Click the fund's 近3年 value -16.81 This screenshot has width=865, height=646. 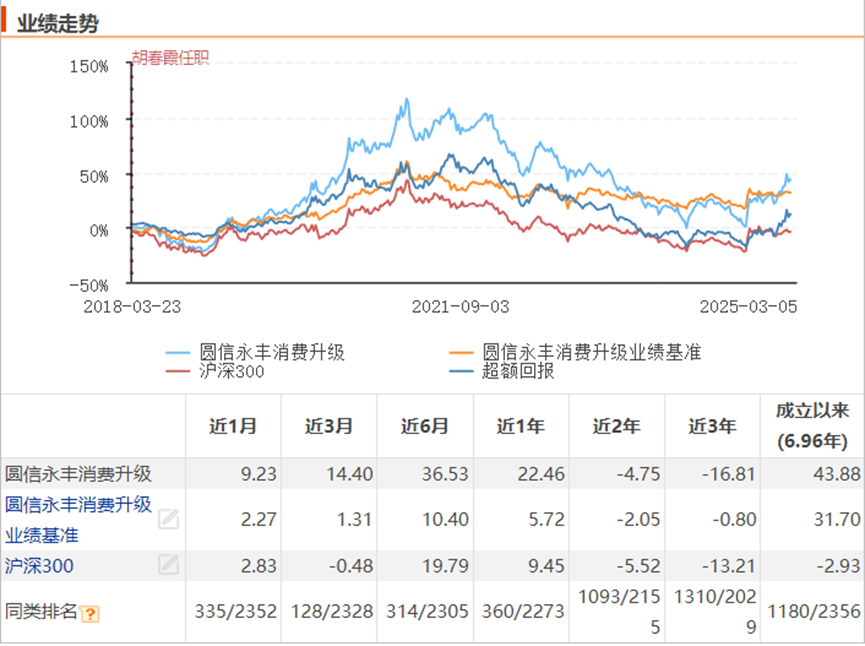pyautogui.click(x=729, y=474)
